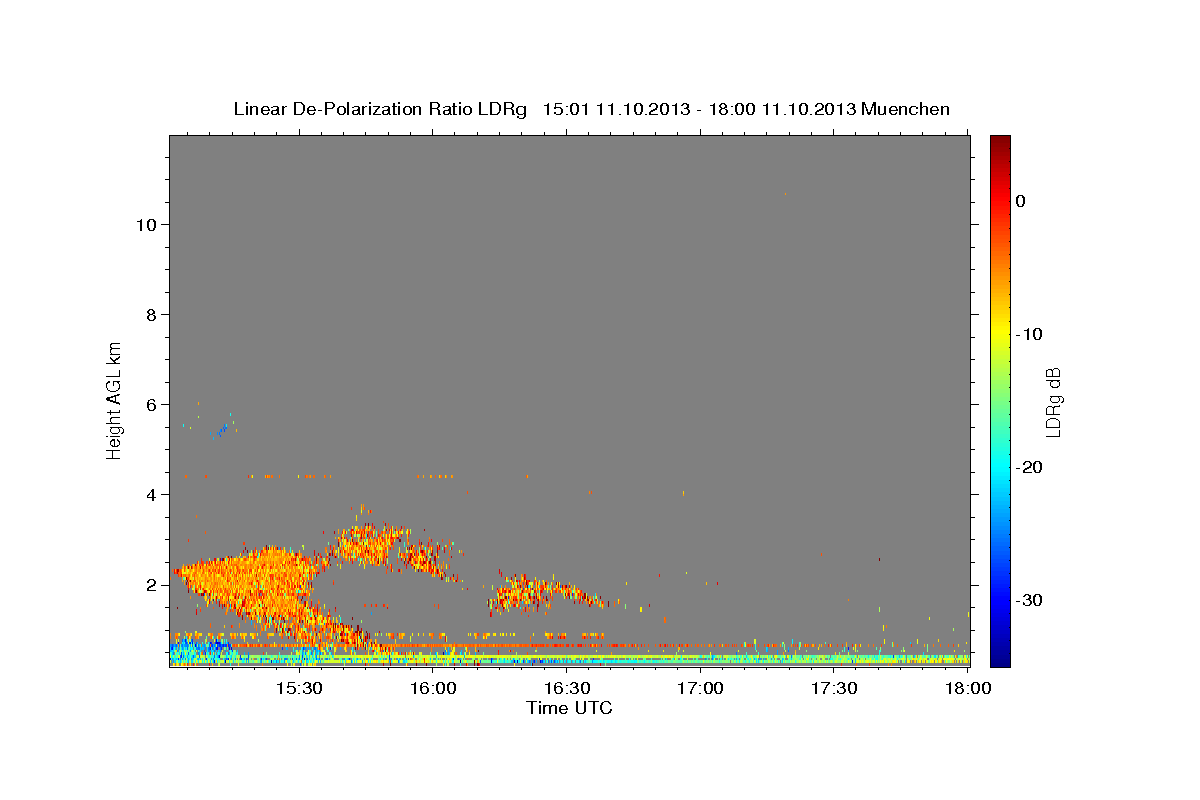Click the height tick label 2
The height and width of the screenshot is (800, 1200).
(x=151, y=584)
